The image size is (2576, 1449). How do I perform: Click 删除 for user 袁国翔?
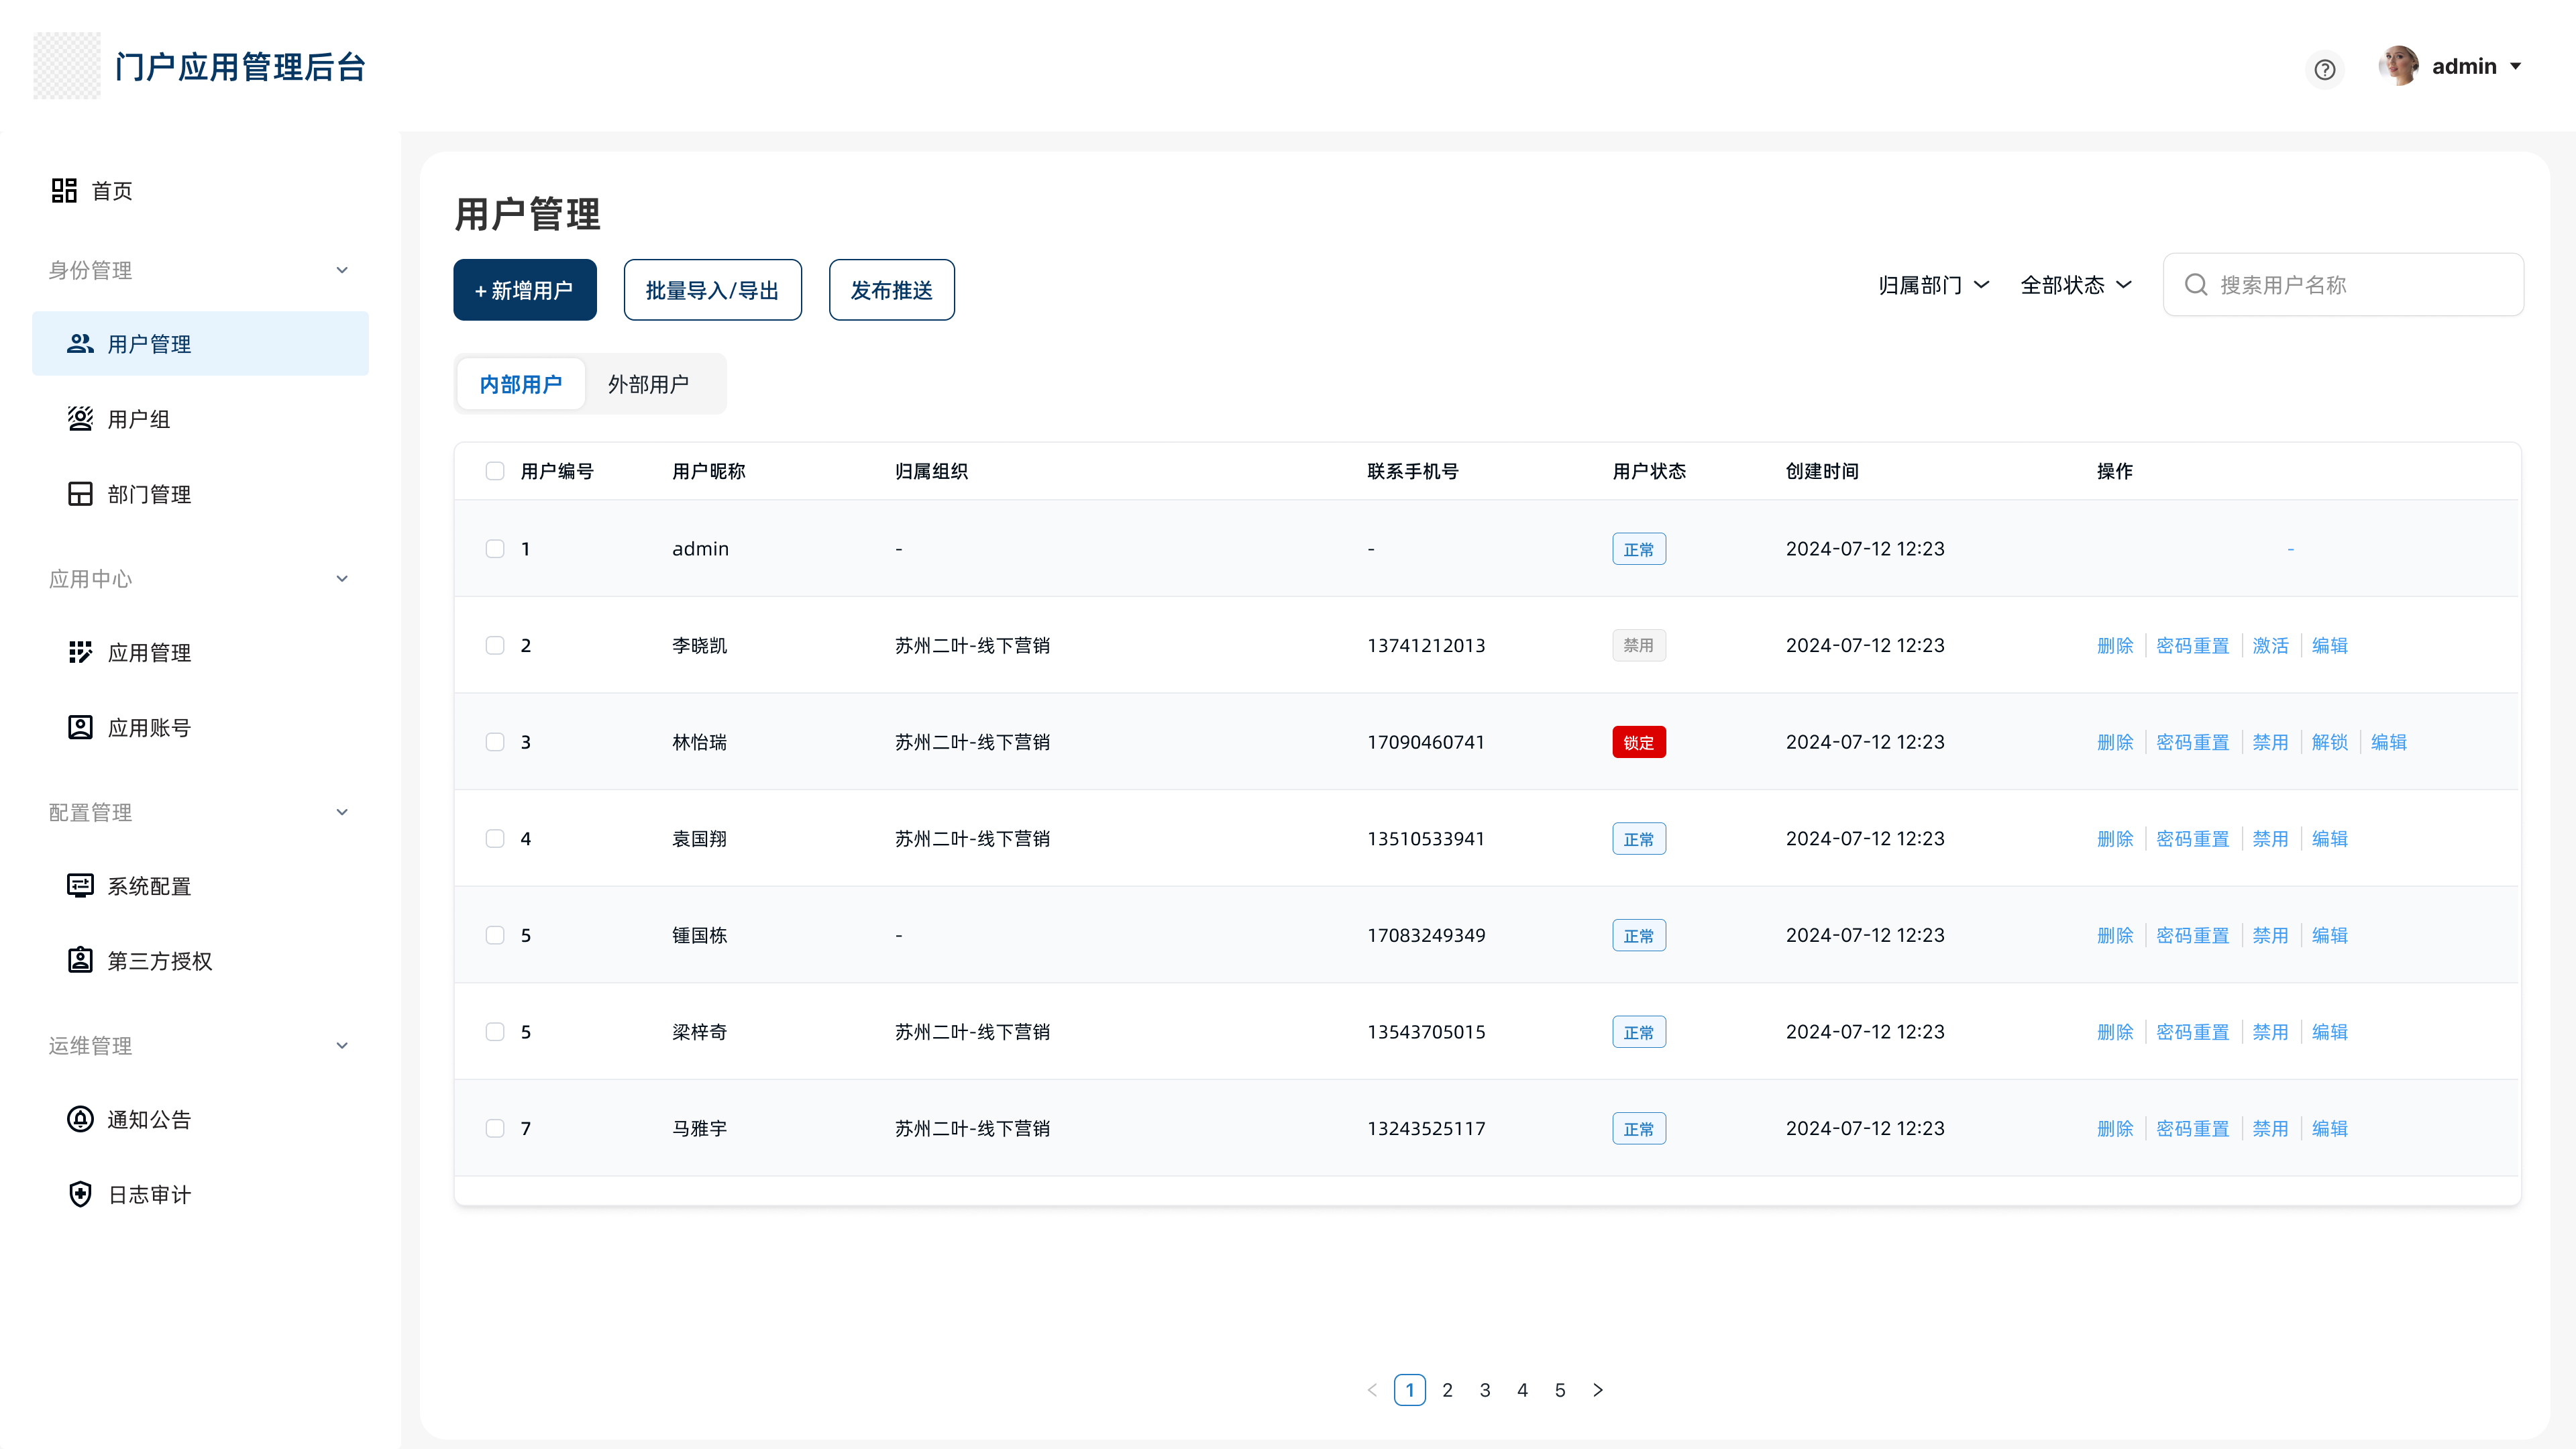(2115, 838)
